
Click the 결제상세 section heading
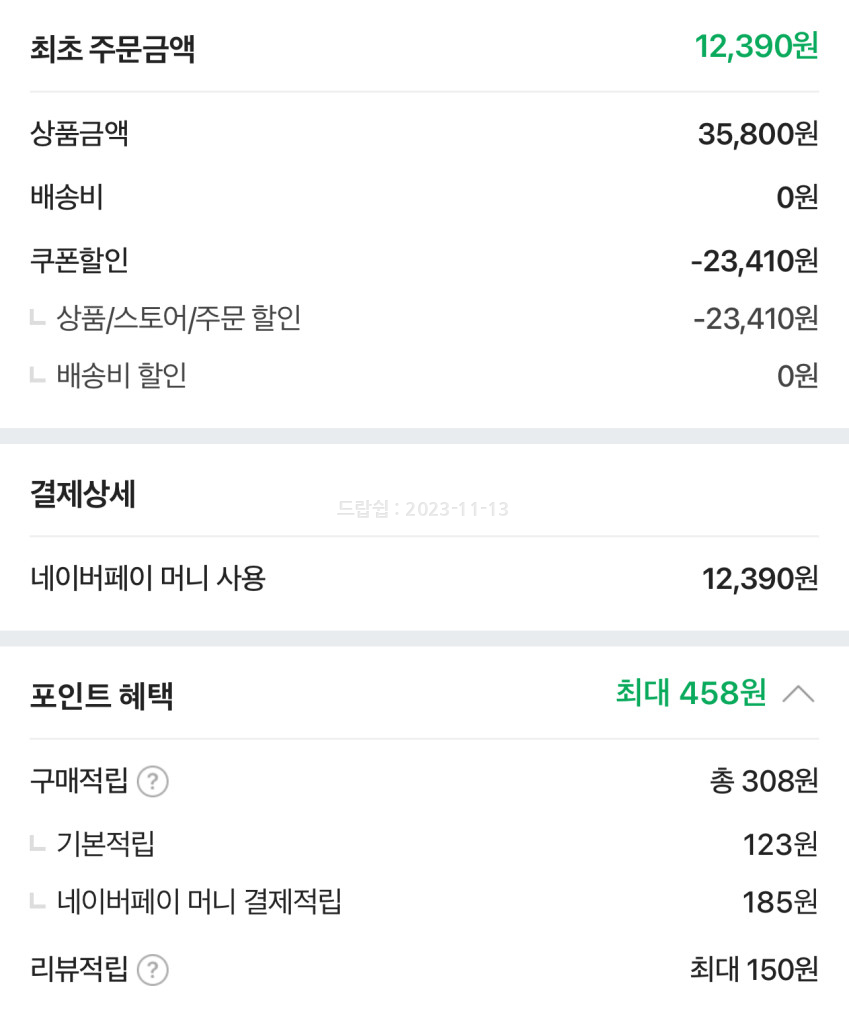83,494
